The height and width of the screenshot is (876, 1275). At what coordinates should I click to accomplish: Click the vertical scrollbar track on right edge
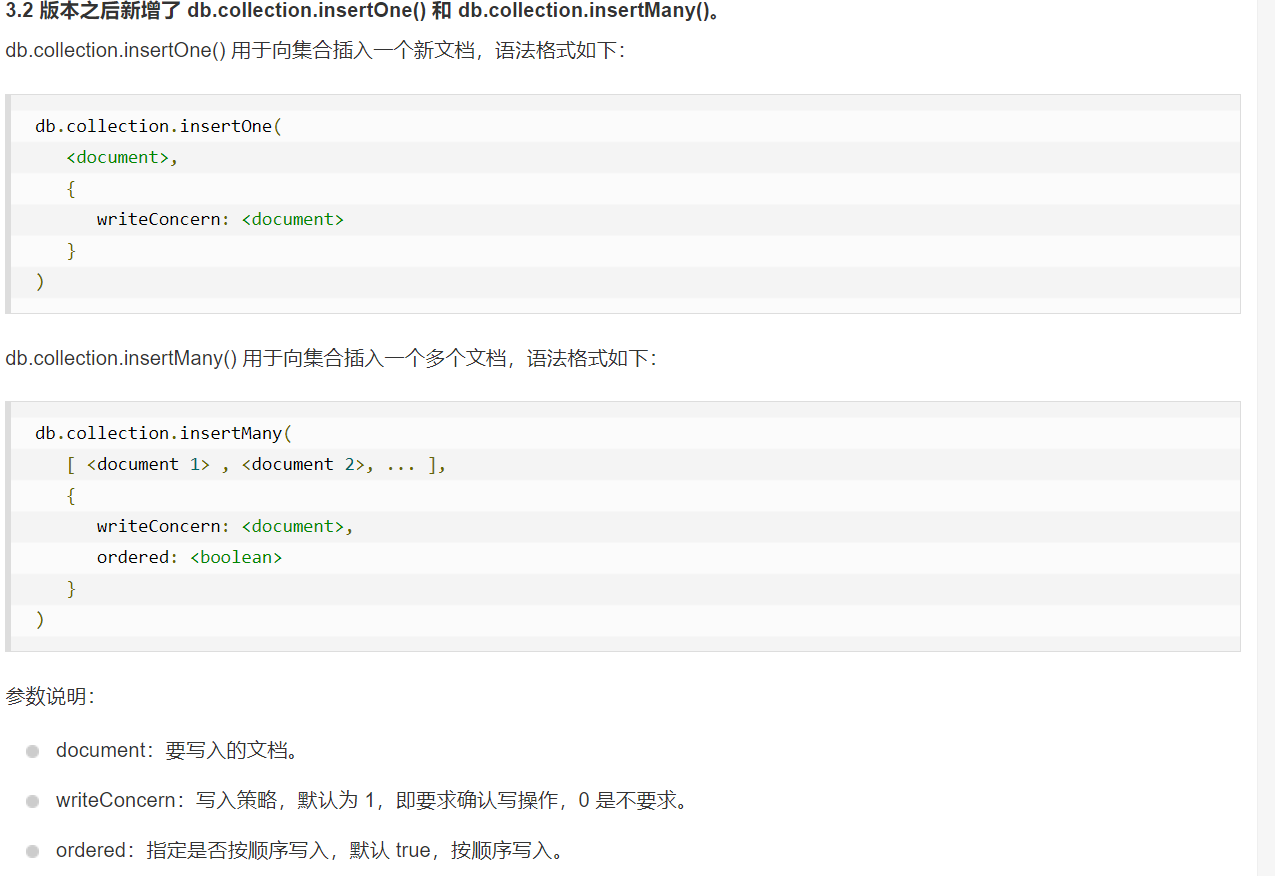[1266, 438]
